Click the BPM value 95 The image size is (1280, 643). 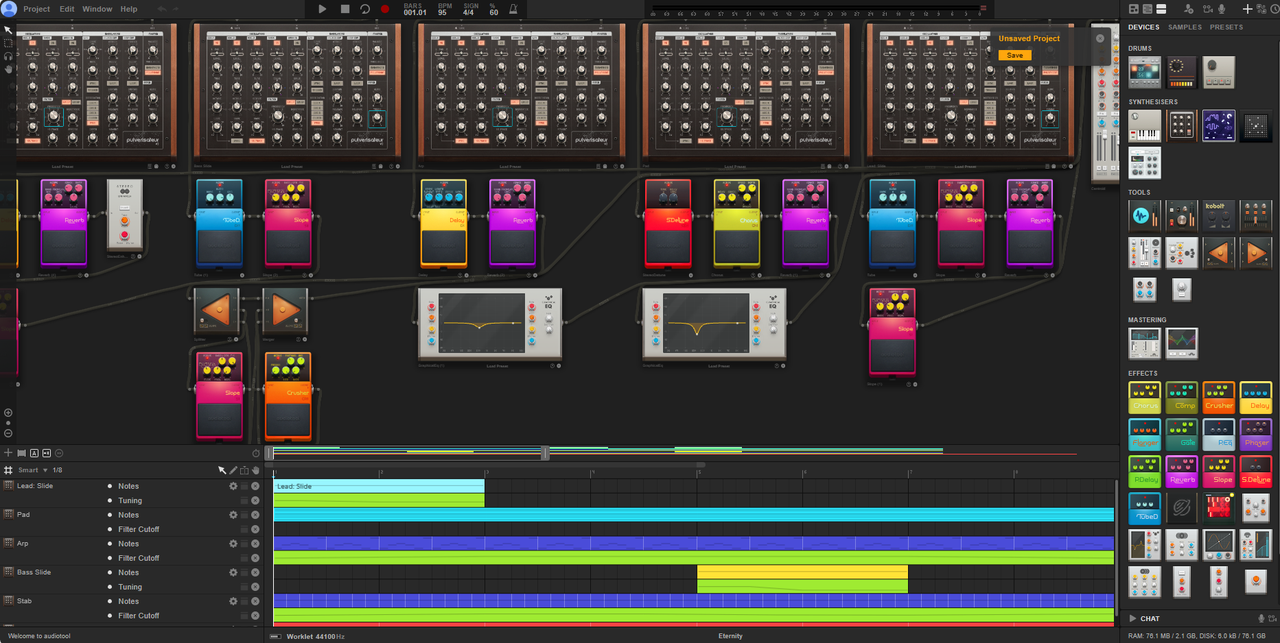pyautogui.click(x=442, y=12)
